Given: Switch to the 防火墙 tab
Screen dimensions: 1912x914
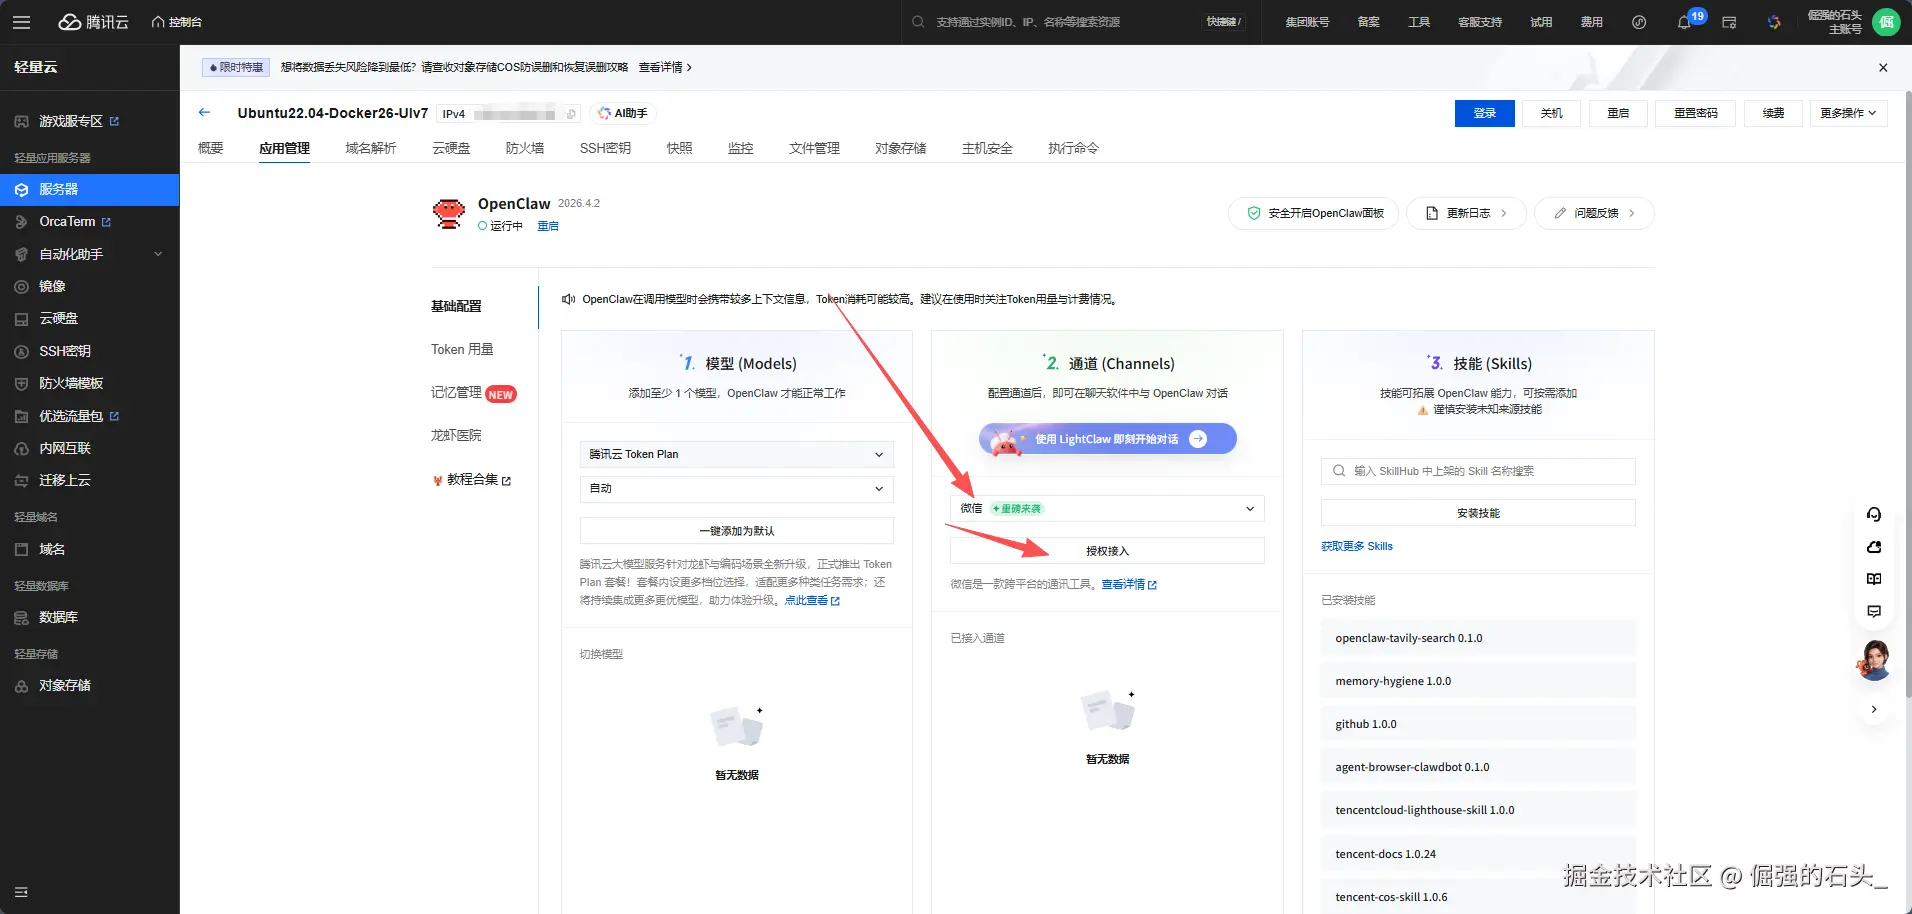Looking at the screenshot, I should 525,148.
